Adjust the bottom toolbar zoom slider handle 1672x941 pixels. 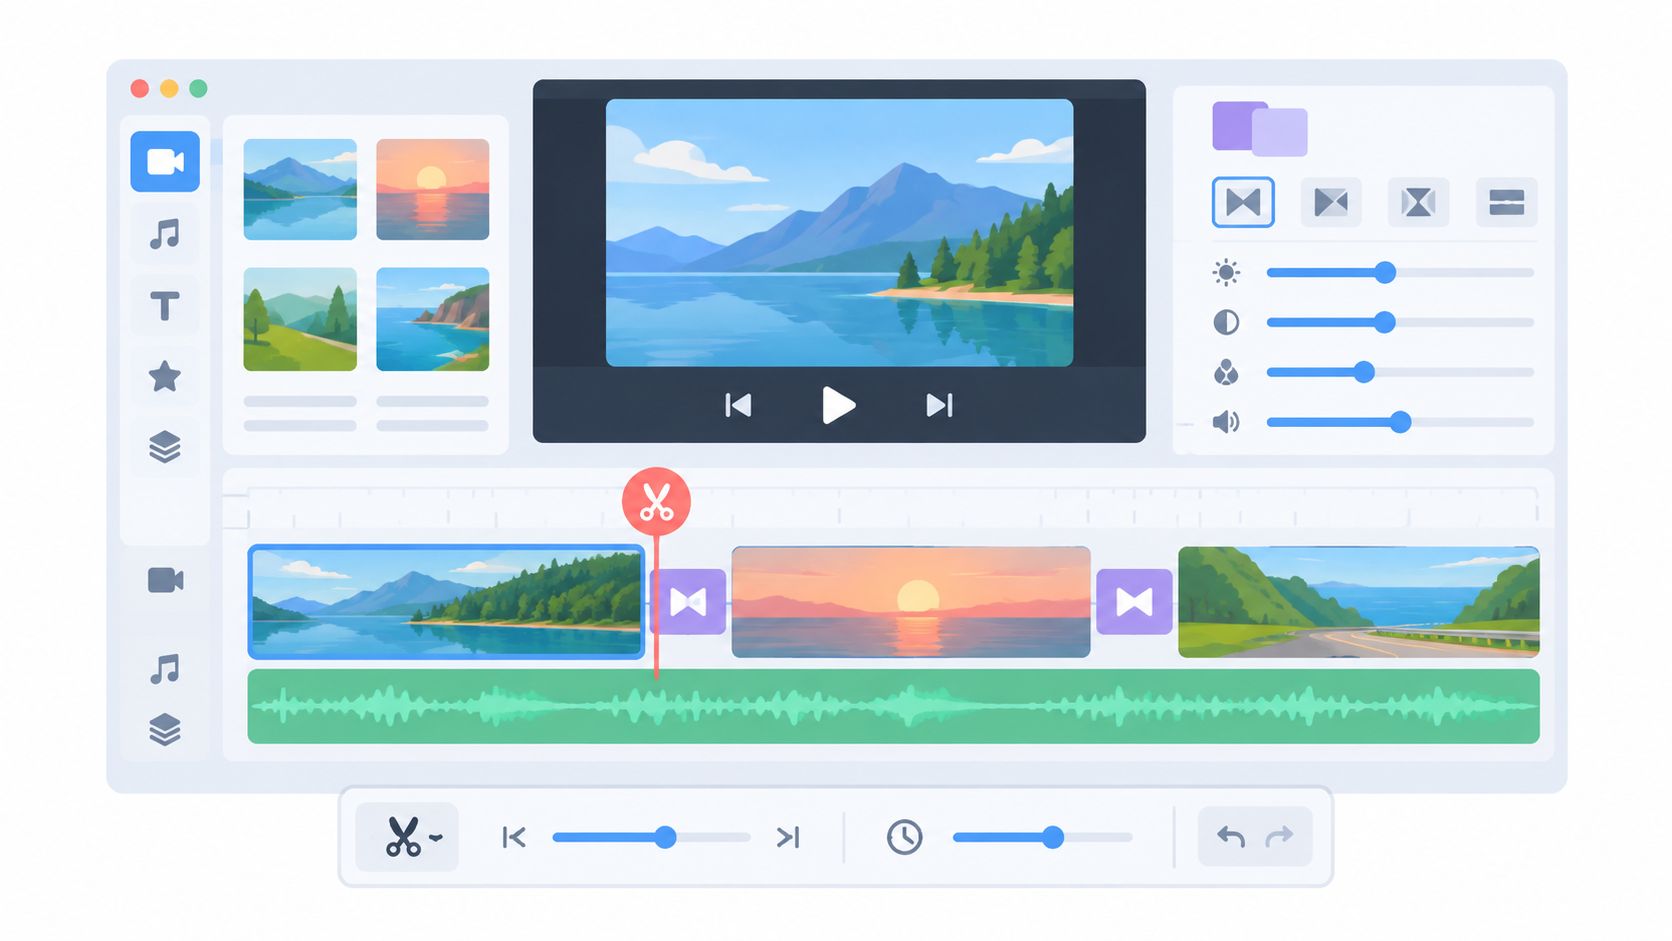(x=666, y=837)
